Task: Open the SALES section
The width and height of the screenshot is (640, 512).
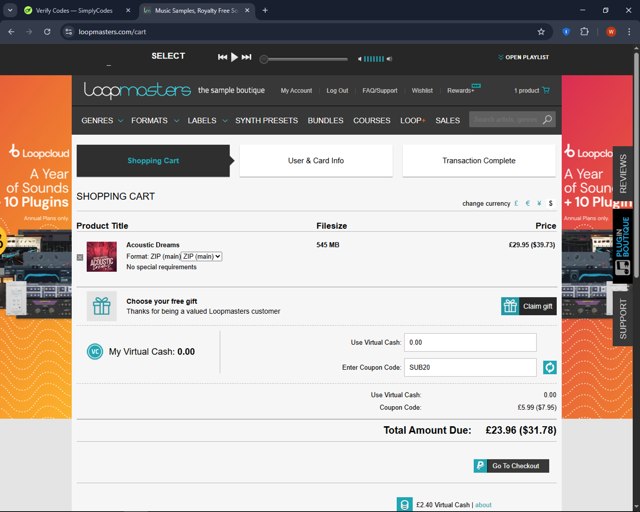Action: pos(447,120)
